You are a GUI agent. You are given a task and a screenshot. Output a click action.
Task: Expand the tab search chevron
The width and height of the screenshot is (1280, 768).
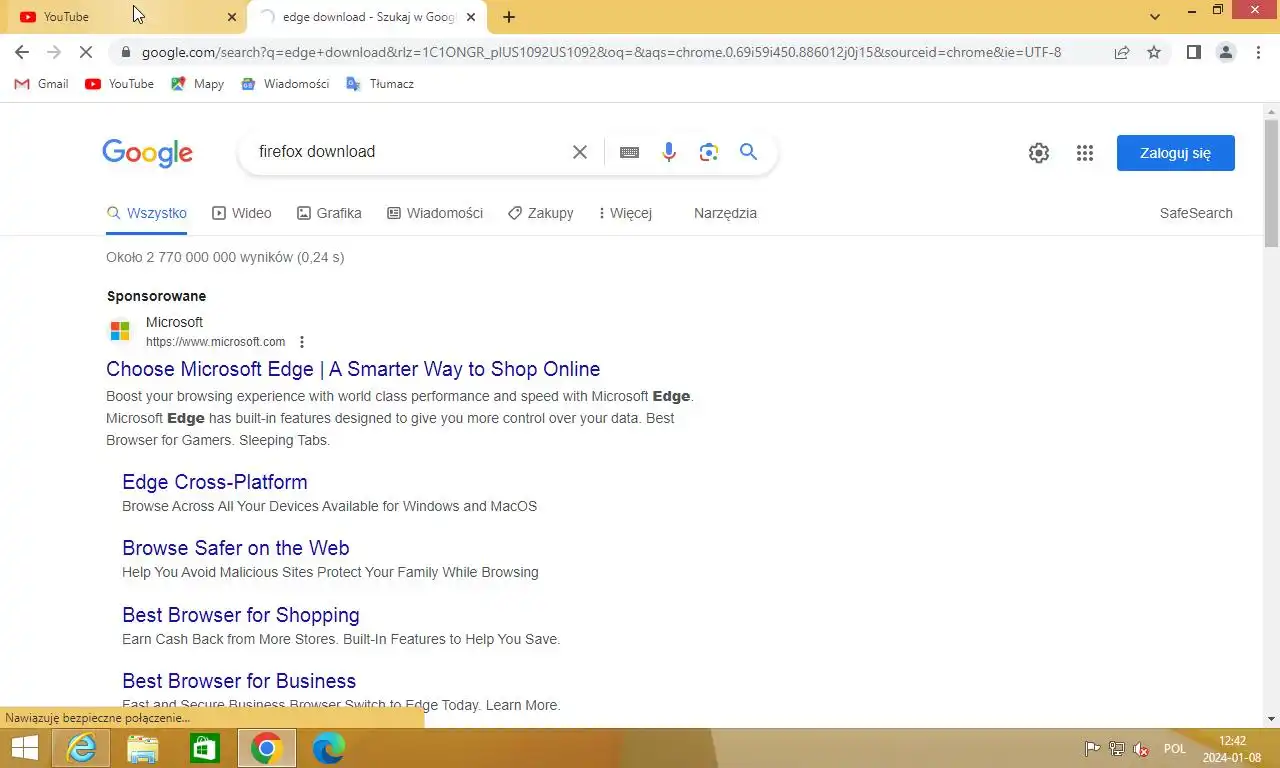click(1155, 17)
